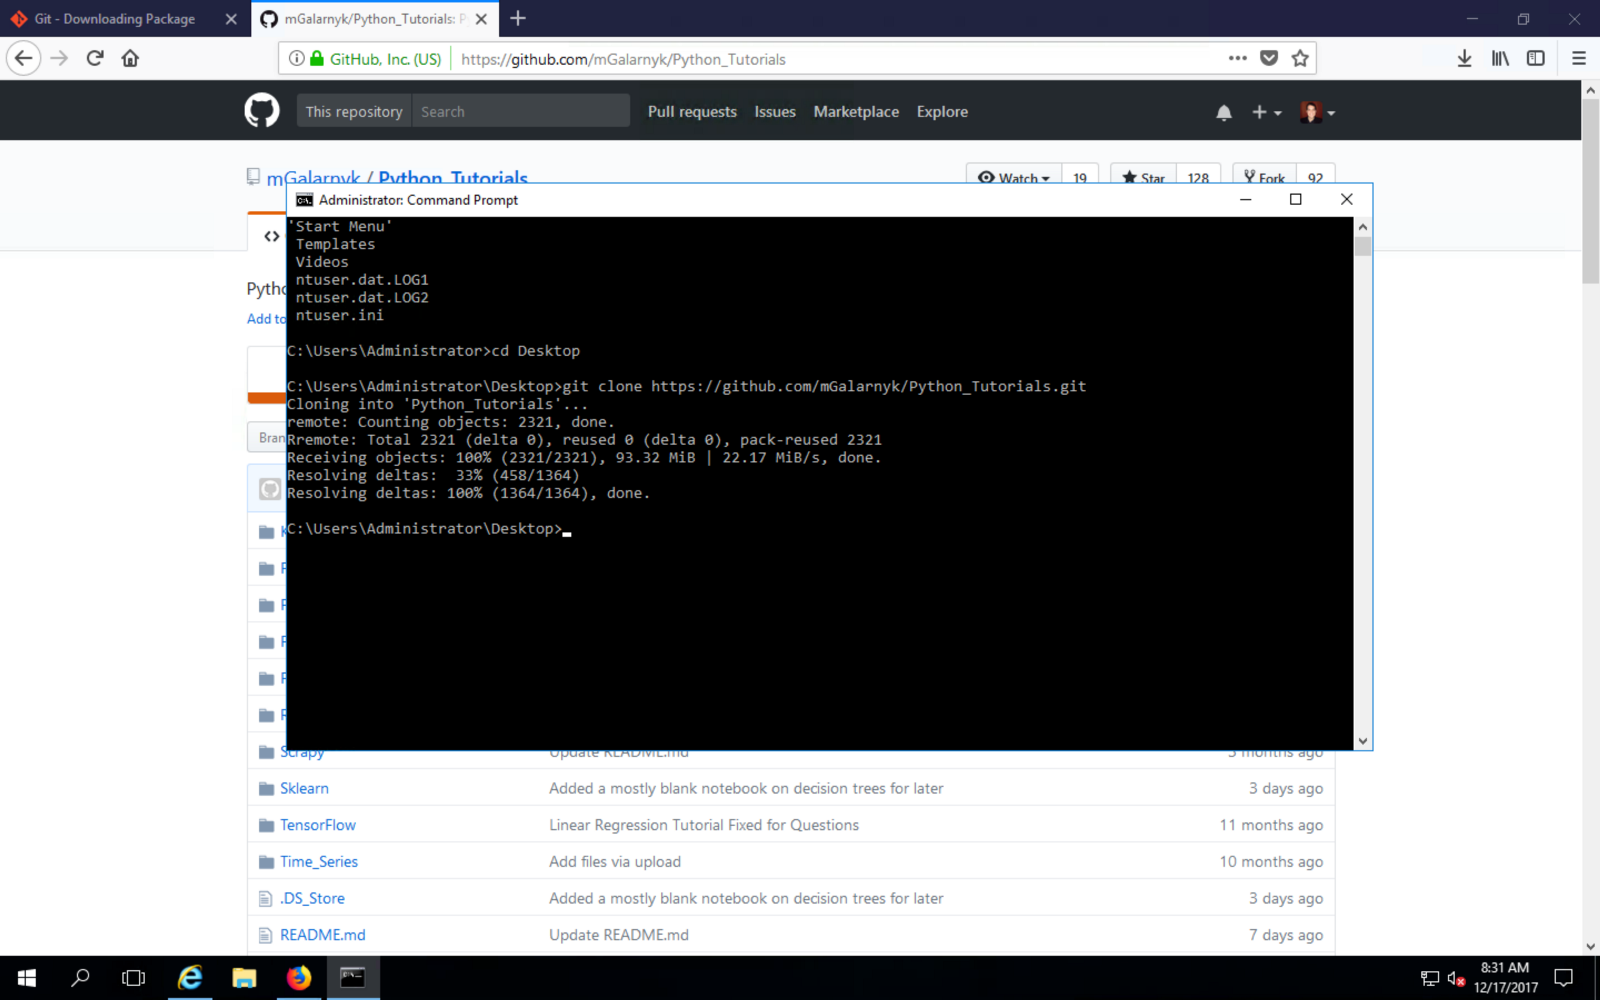Open the .DS_Store file
1600x1000 pixels.
[312, 898]
